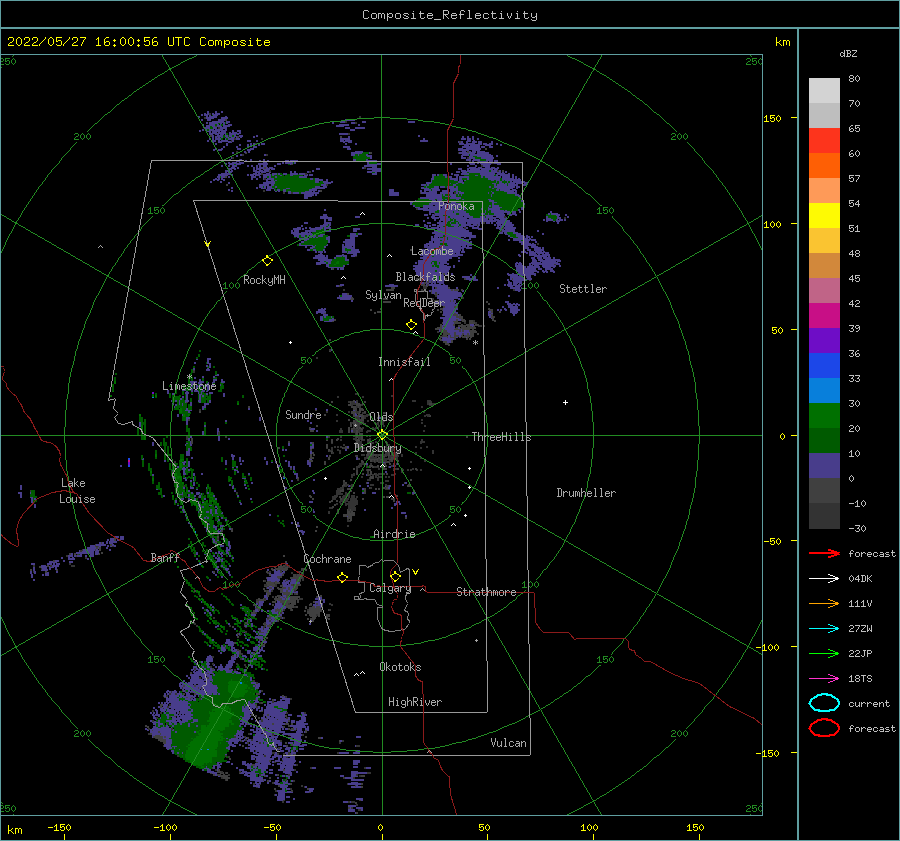Click the 'Stettler' map label

[x=583, y=289]
